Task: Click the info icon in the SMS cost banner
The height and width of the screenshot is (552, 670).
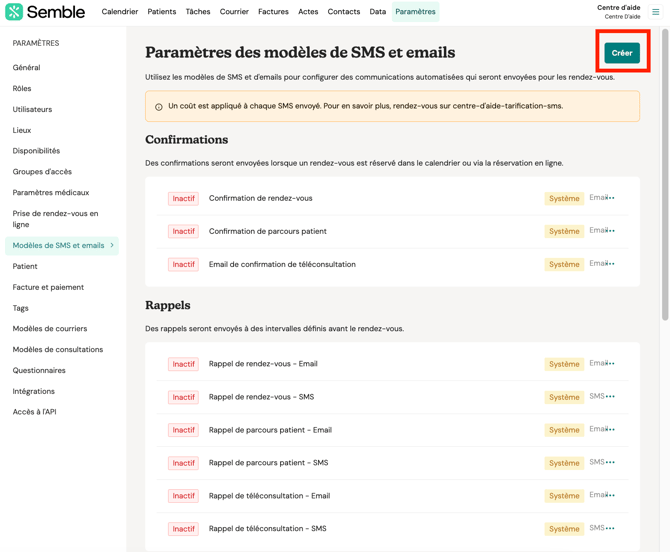Action: pyautogui.click(x=159, y=106)
